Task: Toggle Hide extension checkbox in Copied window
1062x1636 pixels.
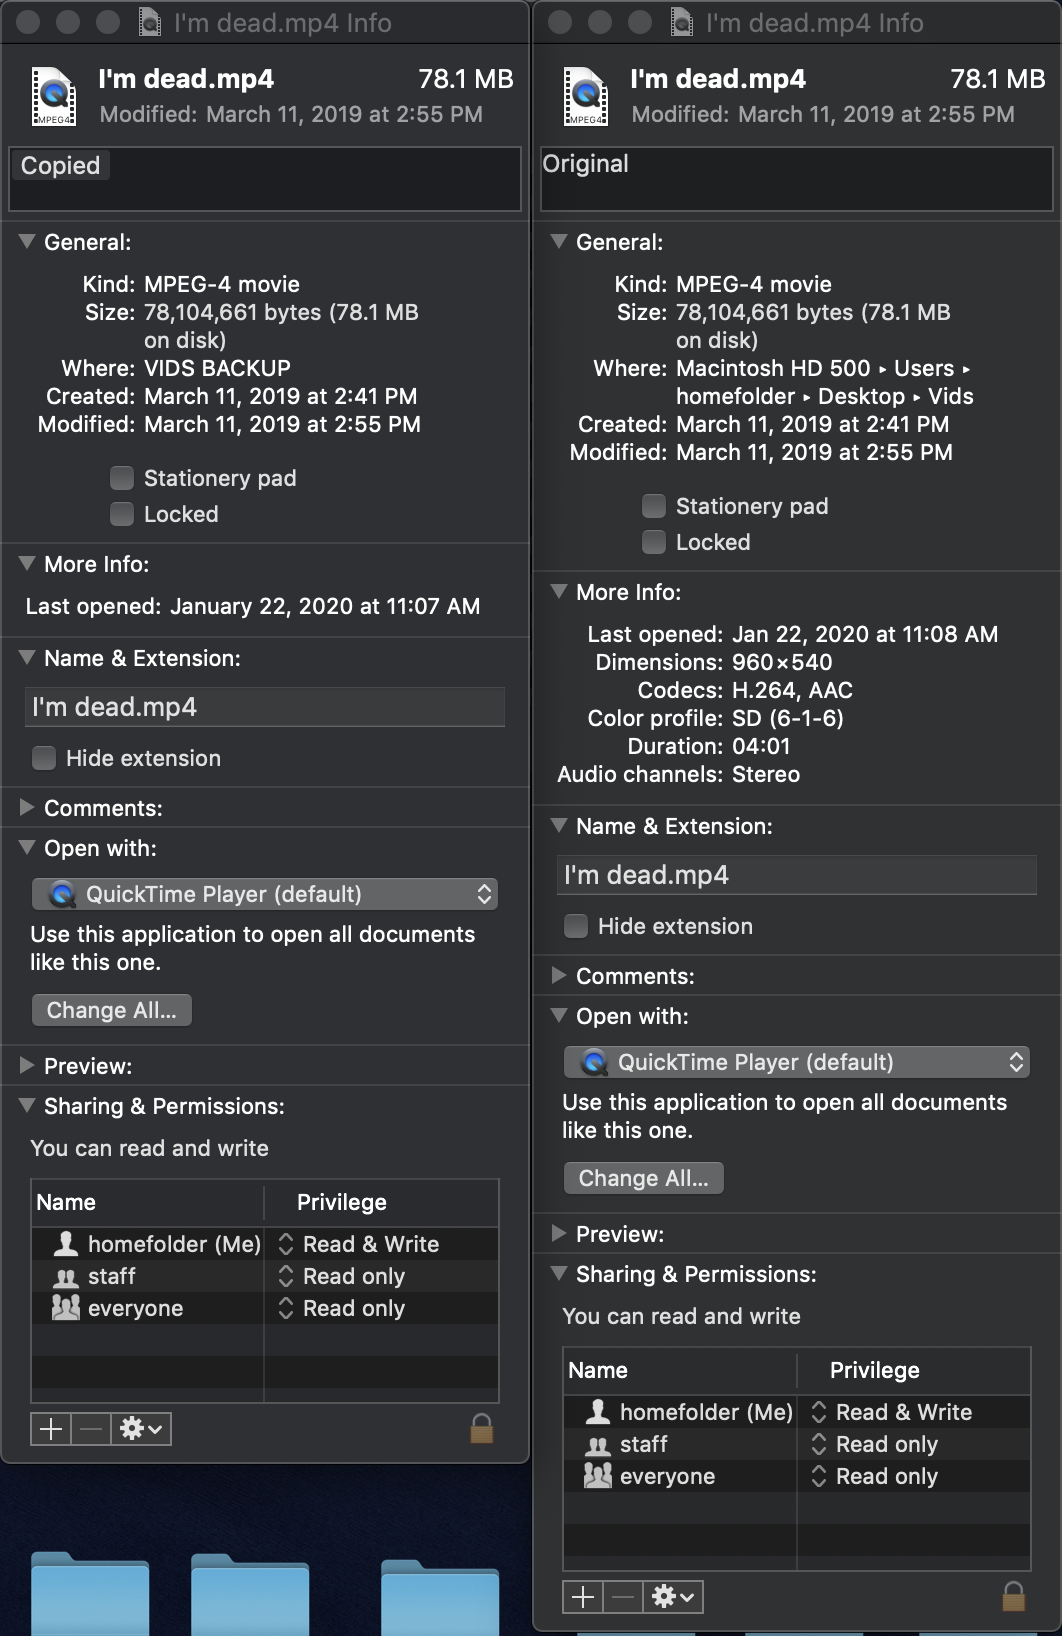Action: tap(44, 758)
